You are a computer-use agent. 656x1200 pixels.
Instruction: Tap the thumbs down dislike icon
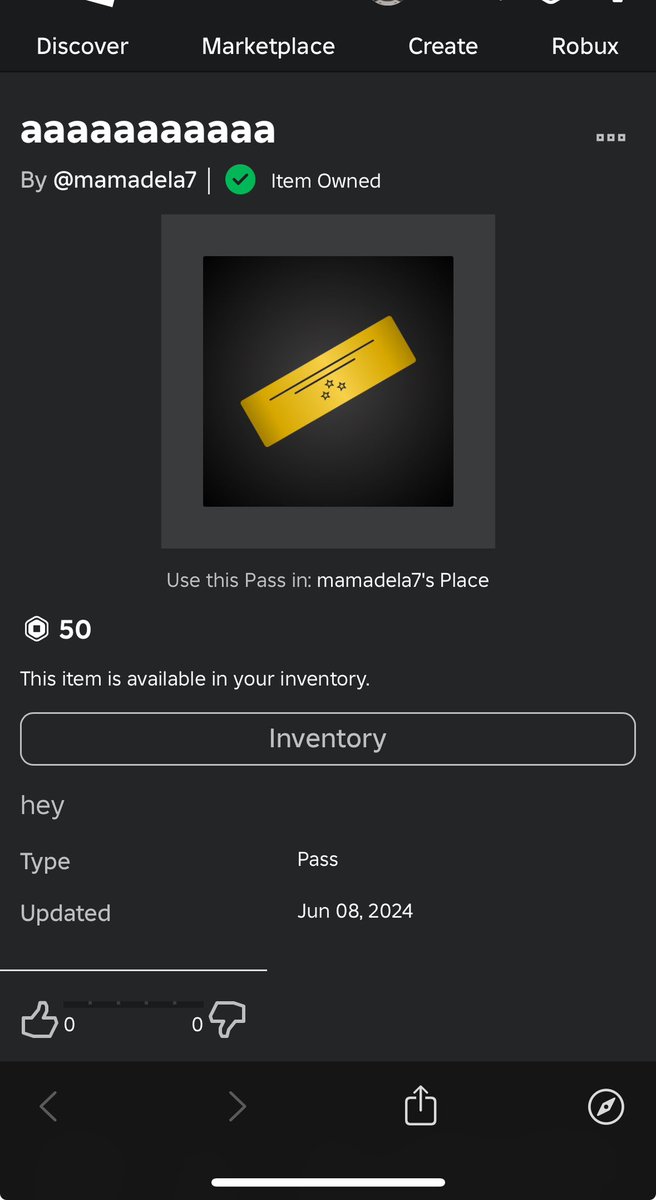pyautogui.click(x=228, y=1021)
